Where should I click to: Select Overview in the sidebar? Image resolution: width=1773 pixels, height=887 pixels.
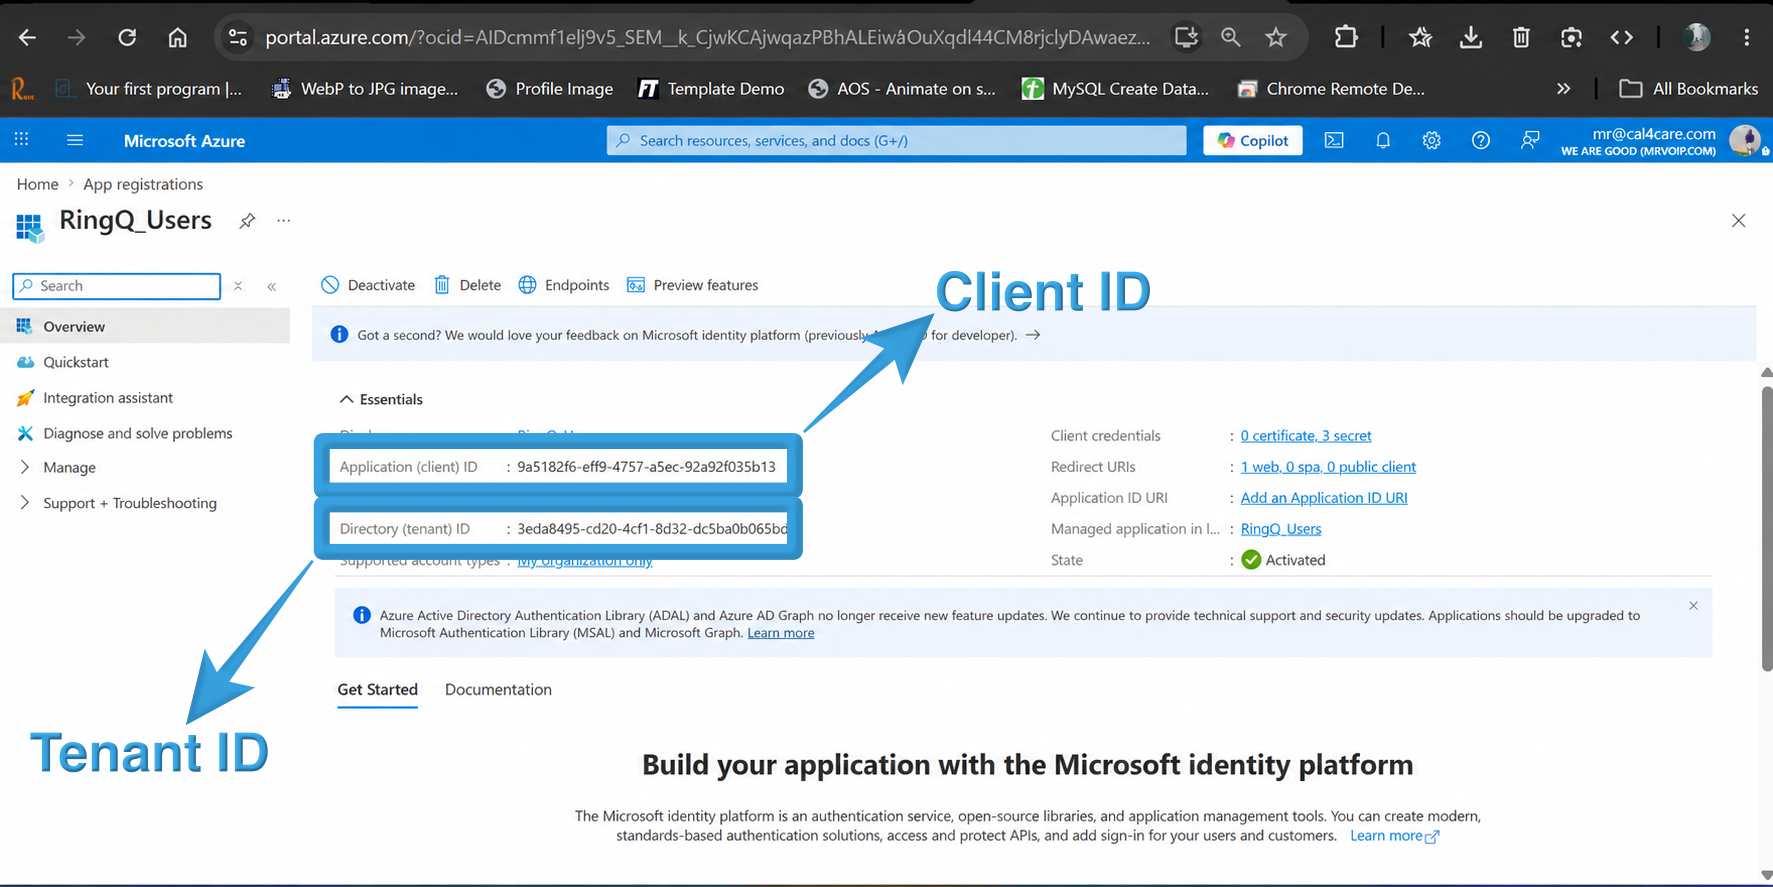click(x=146, y=326)
